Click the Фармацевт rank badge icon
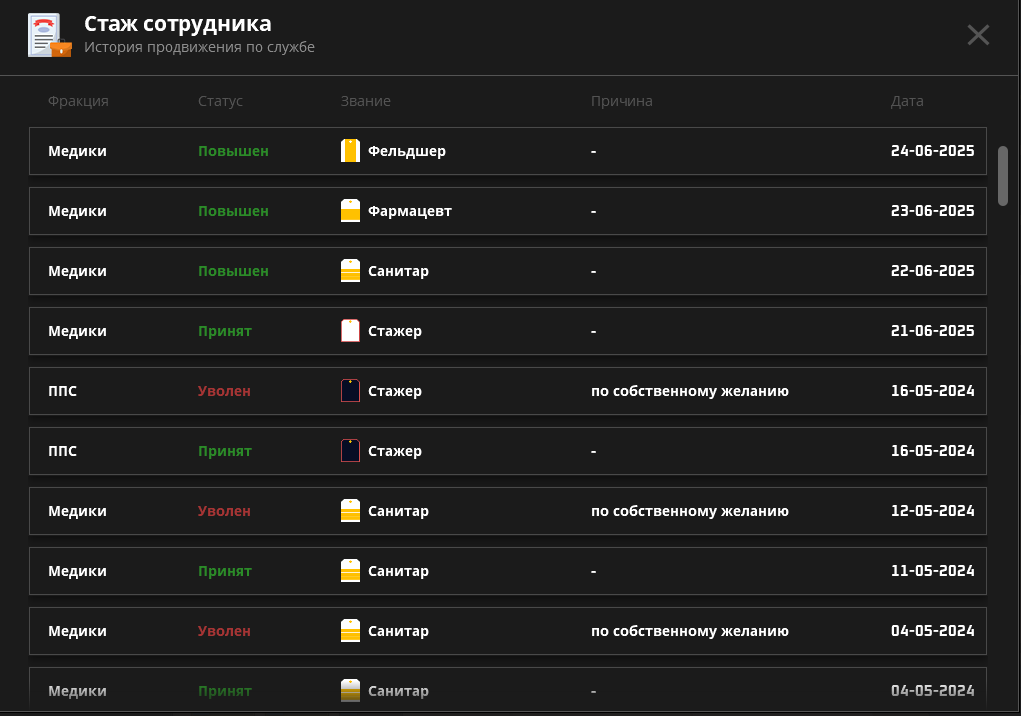This screenshot has height=716, width=1021. (x=350, y=211)
